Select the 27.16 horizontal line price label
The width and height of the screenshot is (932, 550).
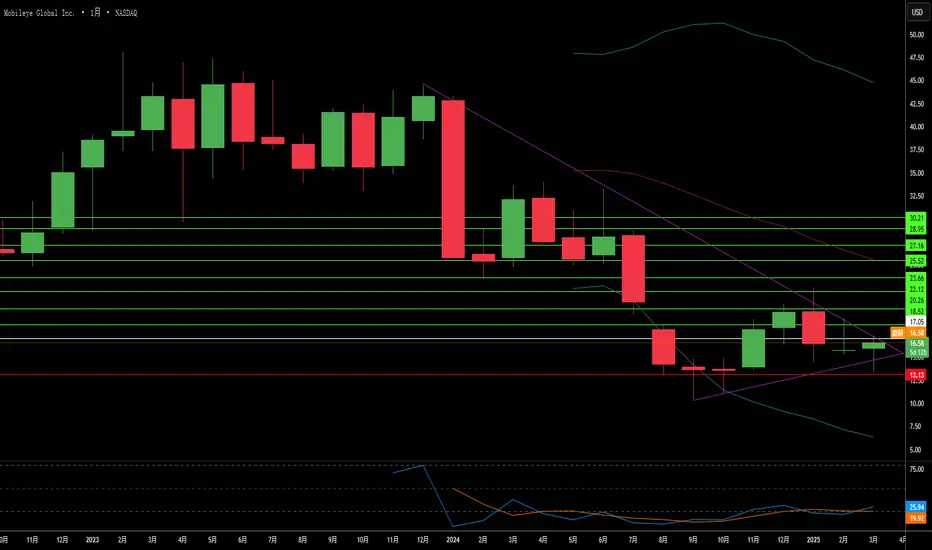(916, 246)
